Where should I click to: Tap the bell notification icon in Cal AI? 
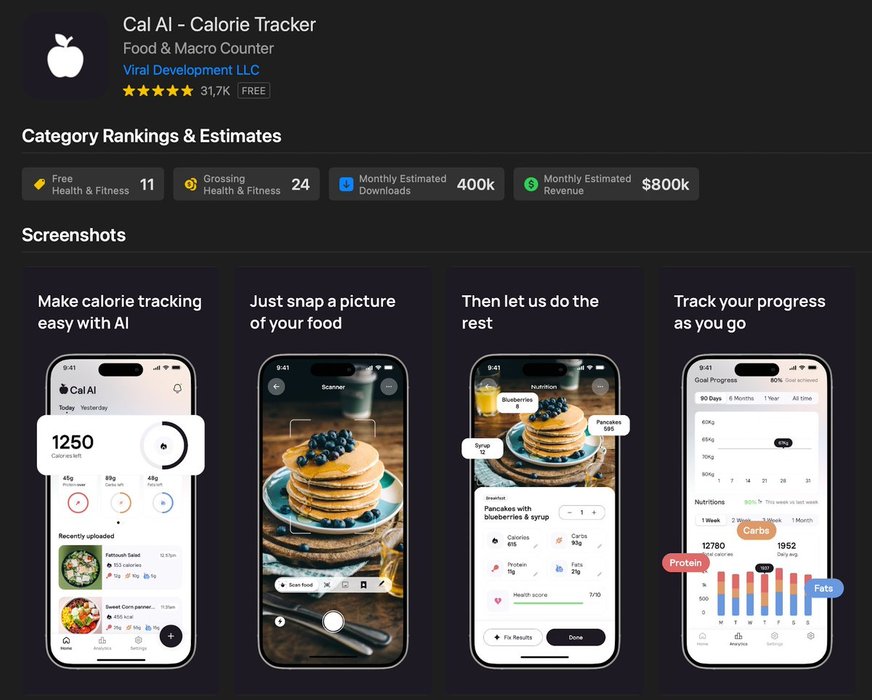pyautogui.click(x=177, y=388)
